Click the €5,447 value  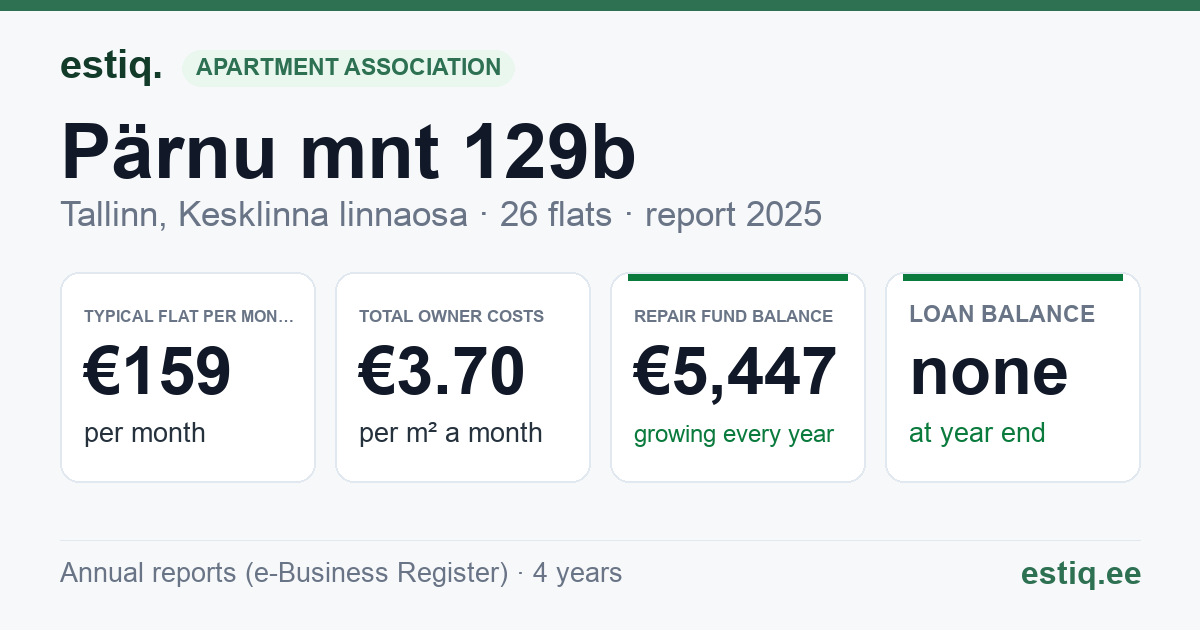pyautogui.click(x=735, y=373)
